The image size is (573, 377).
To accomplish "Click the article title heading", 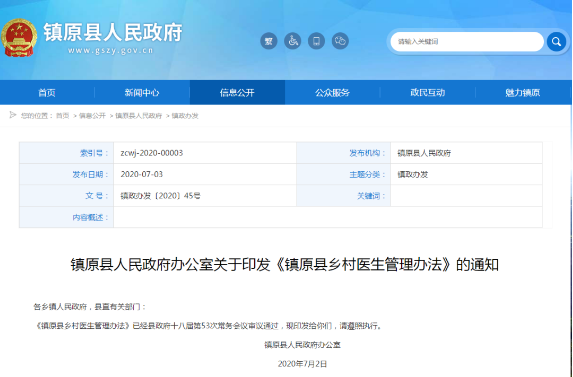I will [285, 264].
